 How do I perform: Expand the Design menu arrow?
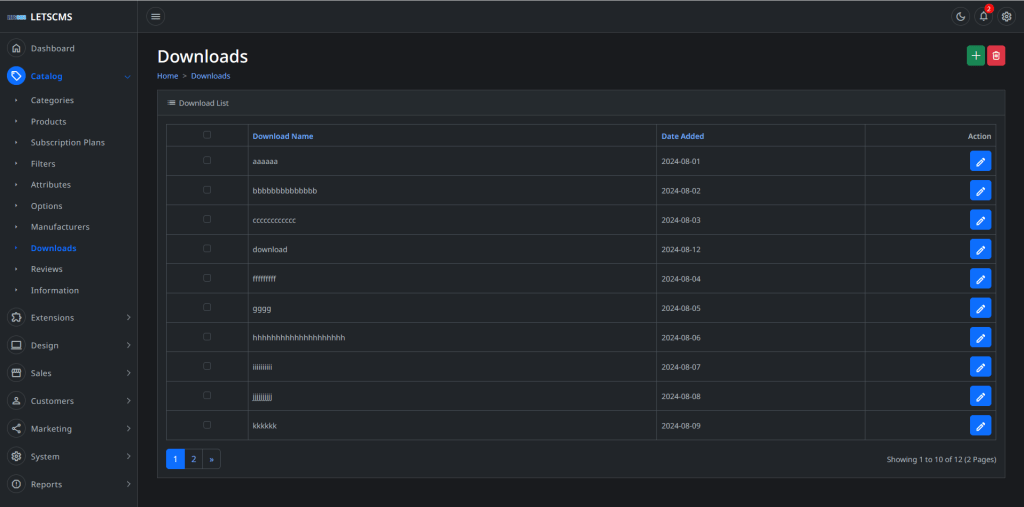(x=129, y=346)
